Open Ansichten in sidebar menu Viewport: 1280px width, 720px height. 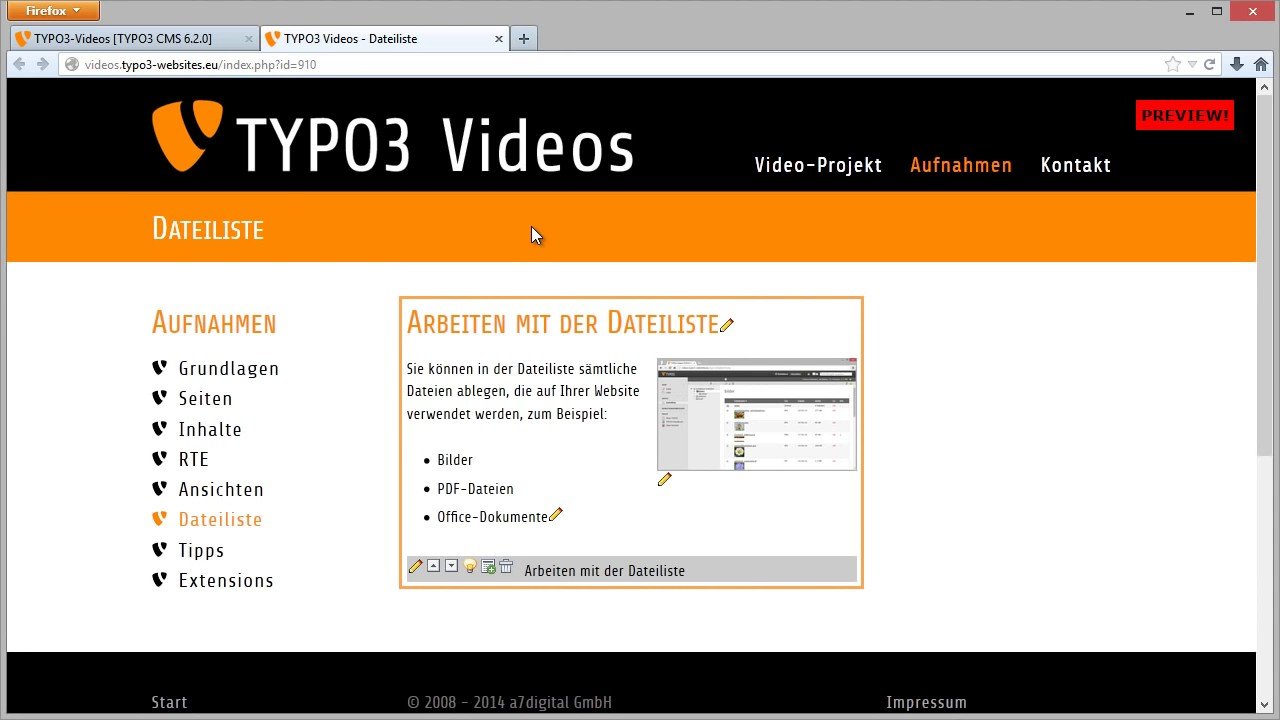coord(221,489)
